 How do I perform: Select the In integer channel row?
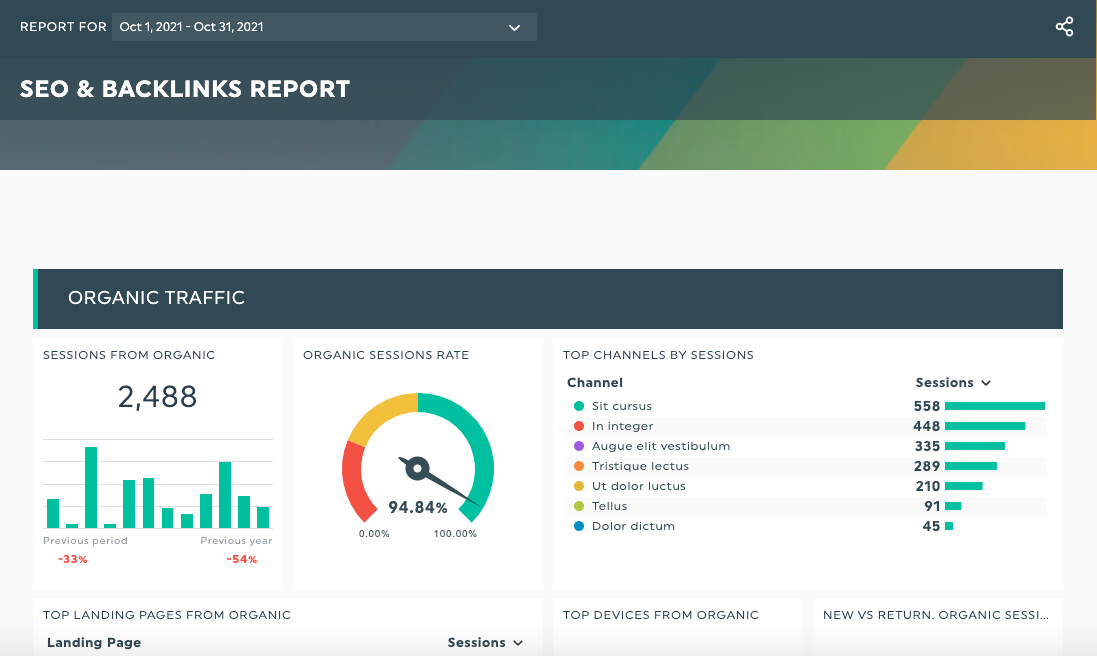coord(807,426)
